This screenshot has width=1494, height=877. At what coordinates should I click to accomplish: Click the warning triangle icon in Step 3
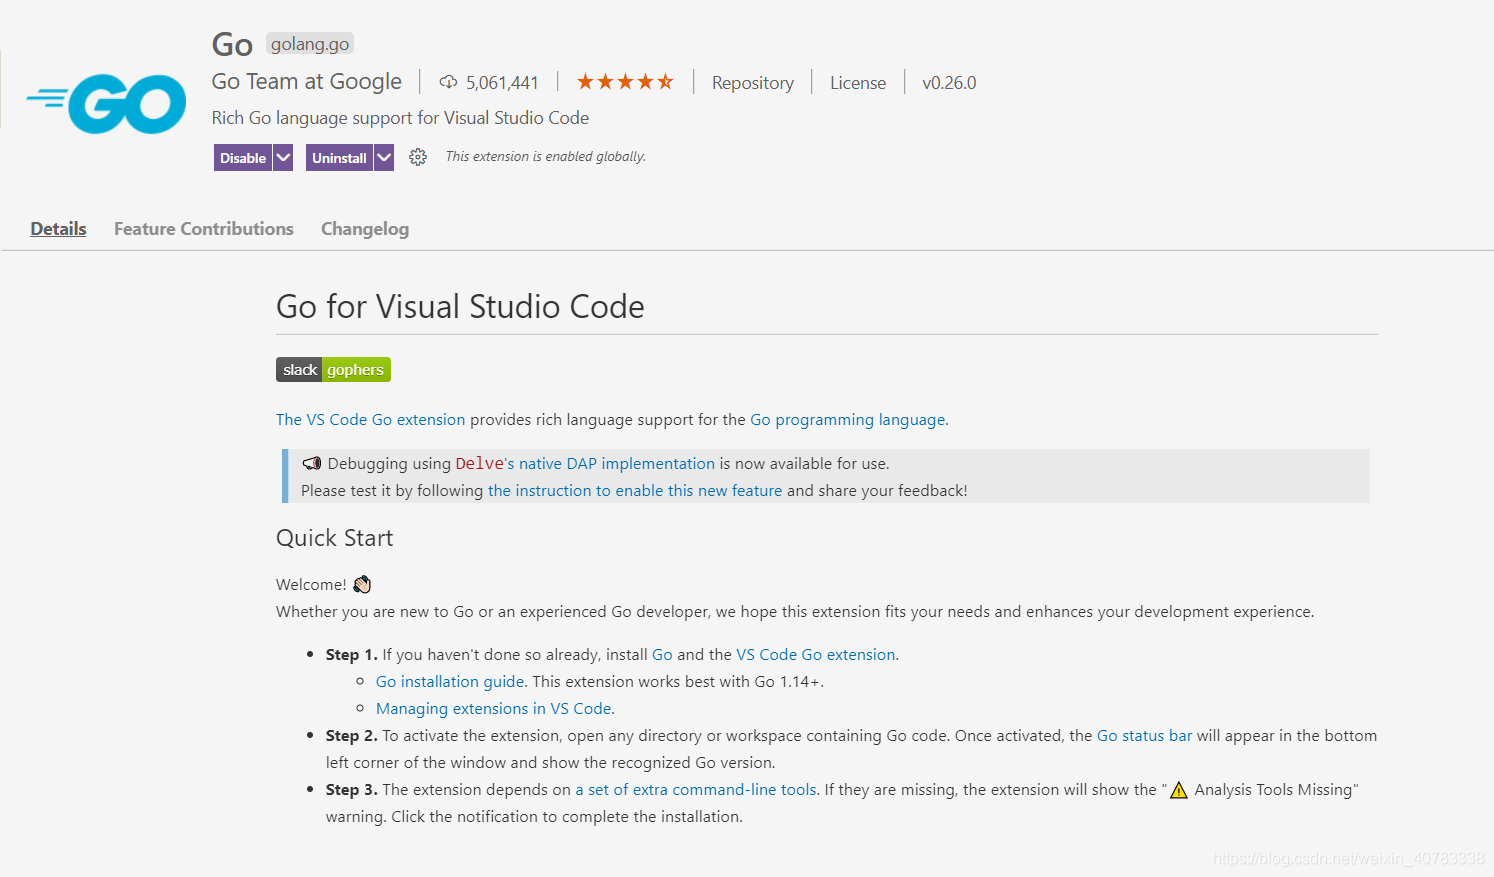coord(1178,789)
